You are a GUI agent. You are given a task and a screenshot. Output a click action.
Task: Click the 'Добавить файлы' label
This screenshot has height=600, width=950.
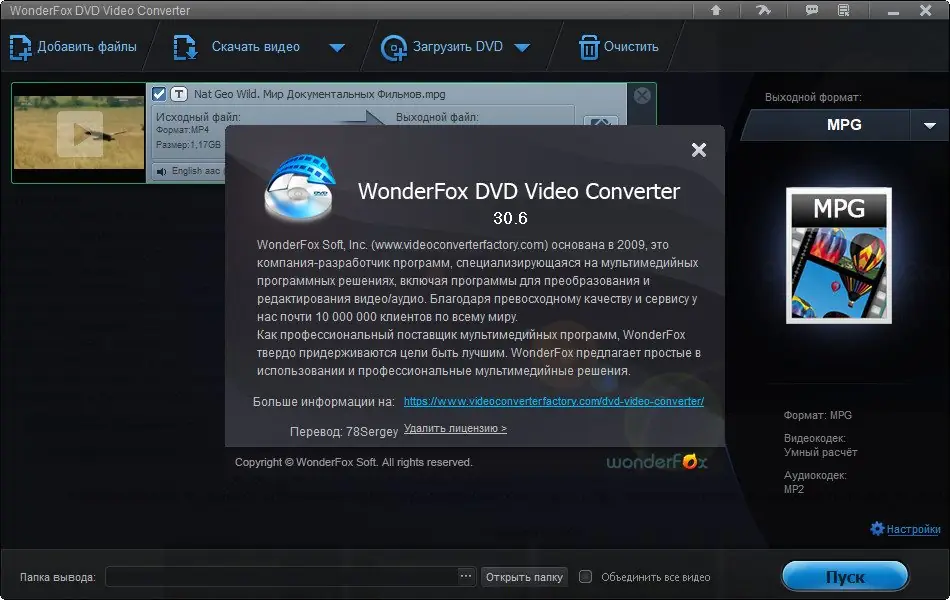pyautogui.click(x=87, y=47)
